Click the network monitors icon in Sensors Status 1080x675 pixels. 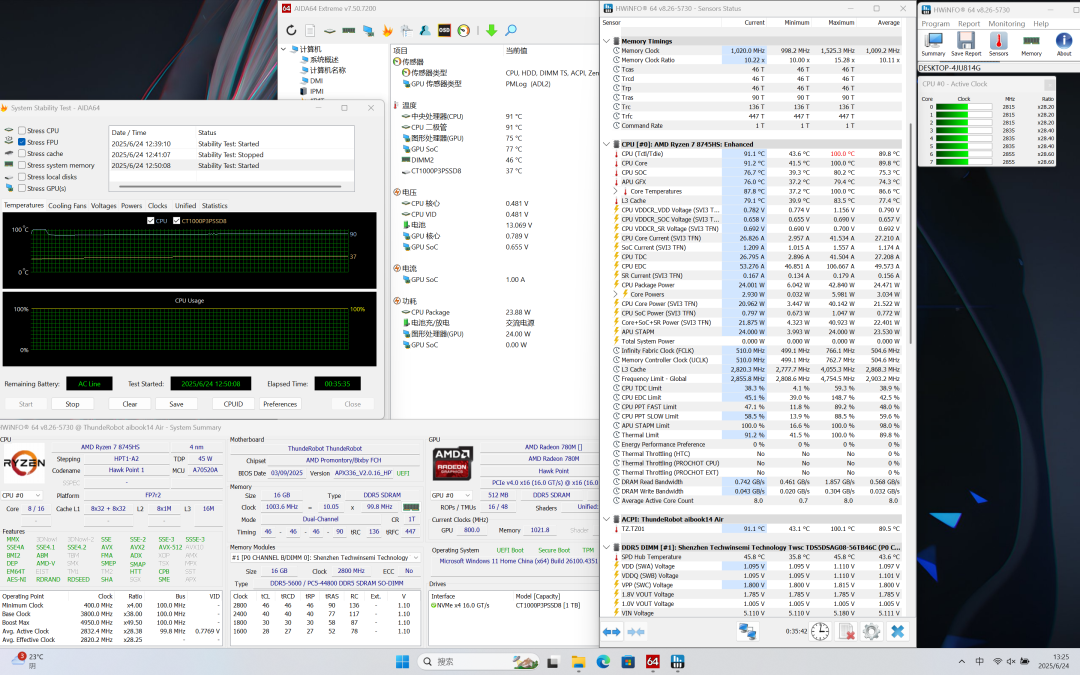point(748,632)
